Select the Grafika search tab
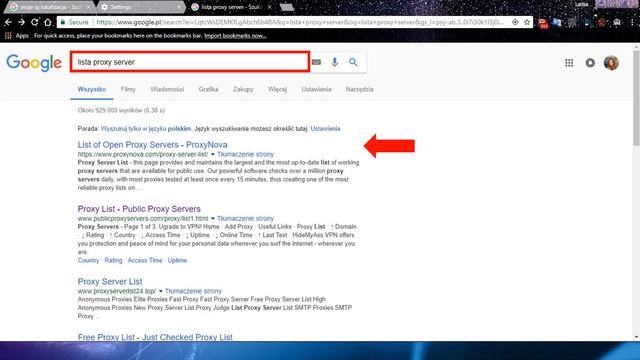This screenshot has height=360, width=640. click(x=208, y=89)
